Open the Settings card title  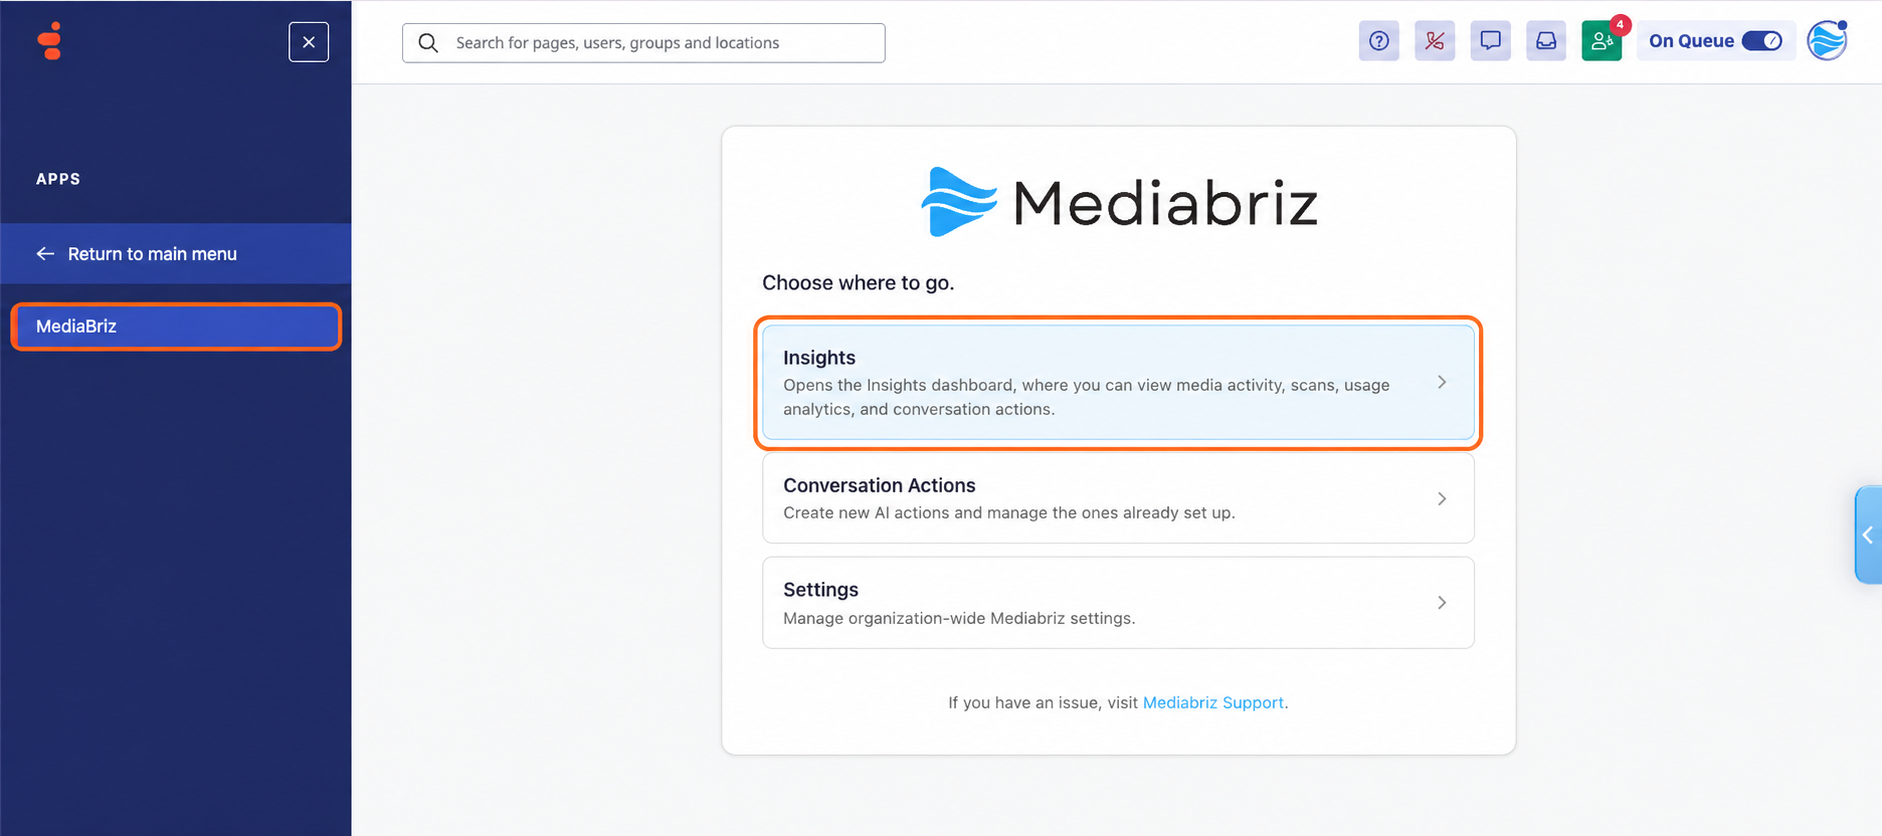821,589
